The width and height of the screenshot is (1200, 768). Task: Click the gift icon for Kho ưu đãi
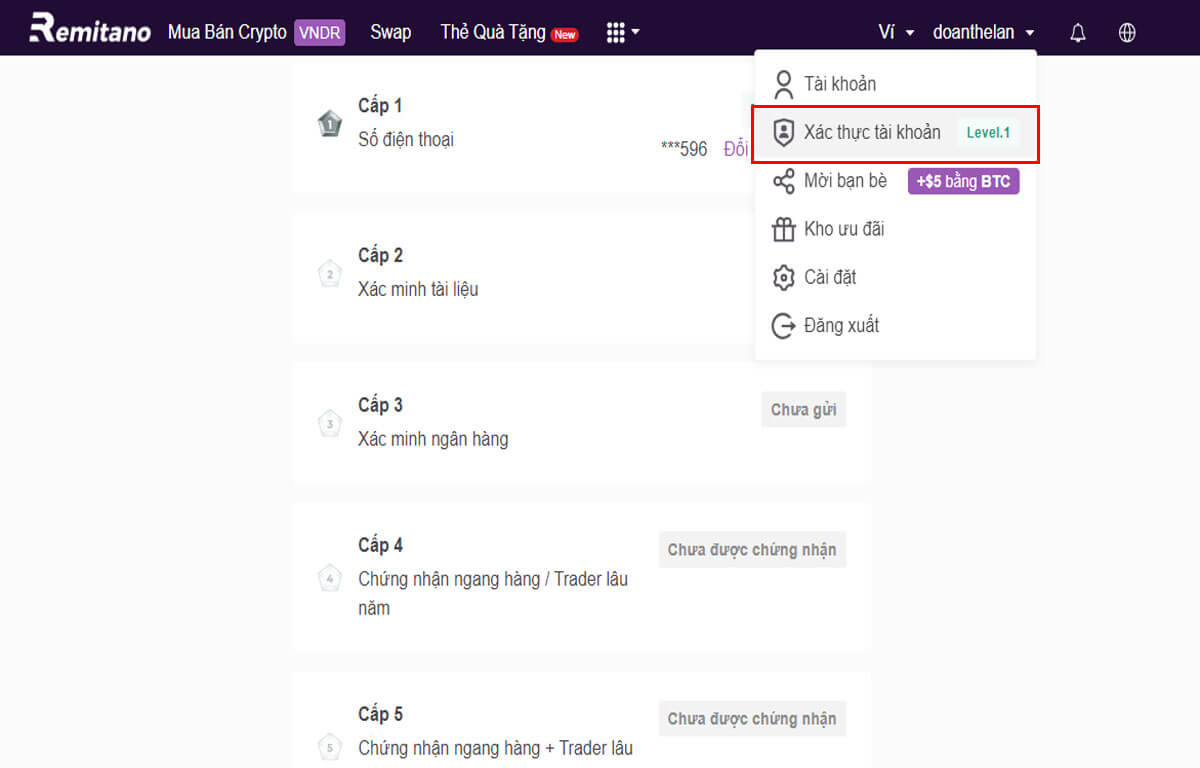click(784, 229)
